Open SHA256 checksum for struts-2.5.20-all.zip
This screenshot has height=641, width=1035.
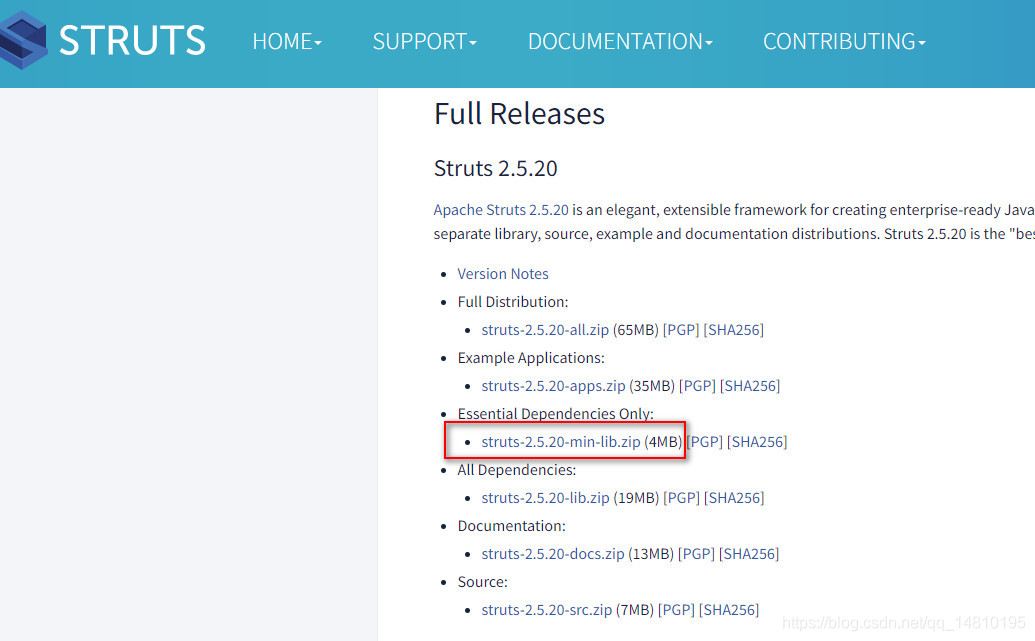click(x=733, y=330)
